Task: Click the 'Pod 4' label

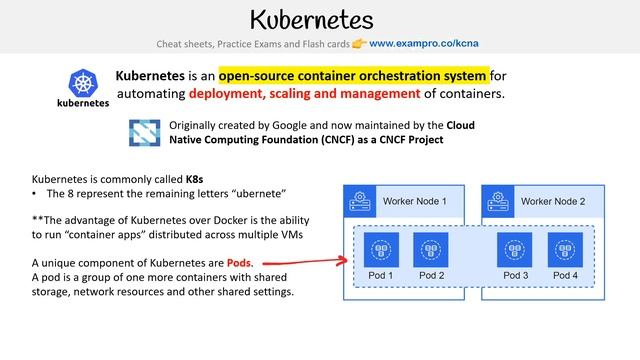Action: (x=565, y=276)
